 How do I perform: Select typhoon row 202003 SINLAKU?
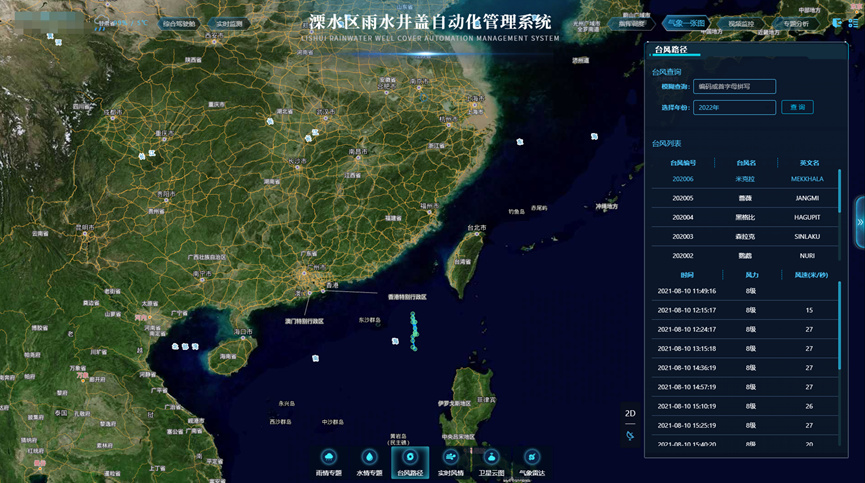click(x=744, y=237)
